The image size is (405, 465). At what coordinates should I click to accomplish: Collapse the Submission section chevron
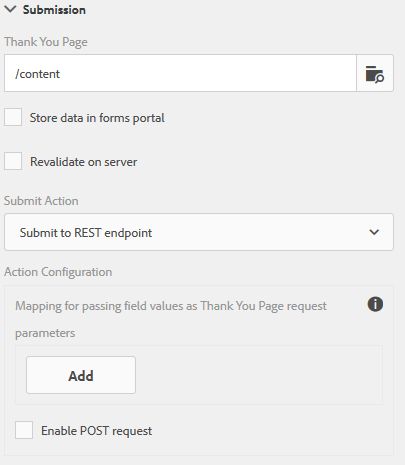(11, 9)
